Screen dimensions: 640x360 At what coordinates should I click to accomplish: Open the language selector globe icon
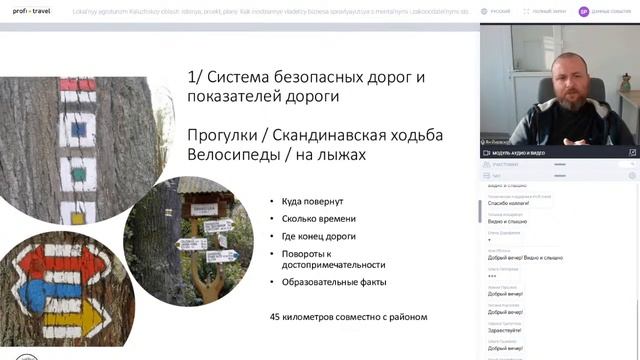(484, 11)
